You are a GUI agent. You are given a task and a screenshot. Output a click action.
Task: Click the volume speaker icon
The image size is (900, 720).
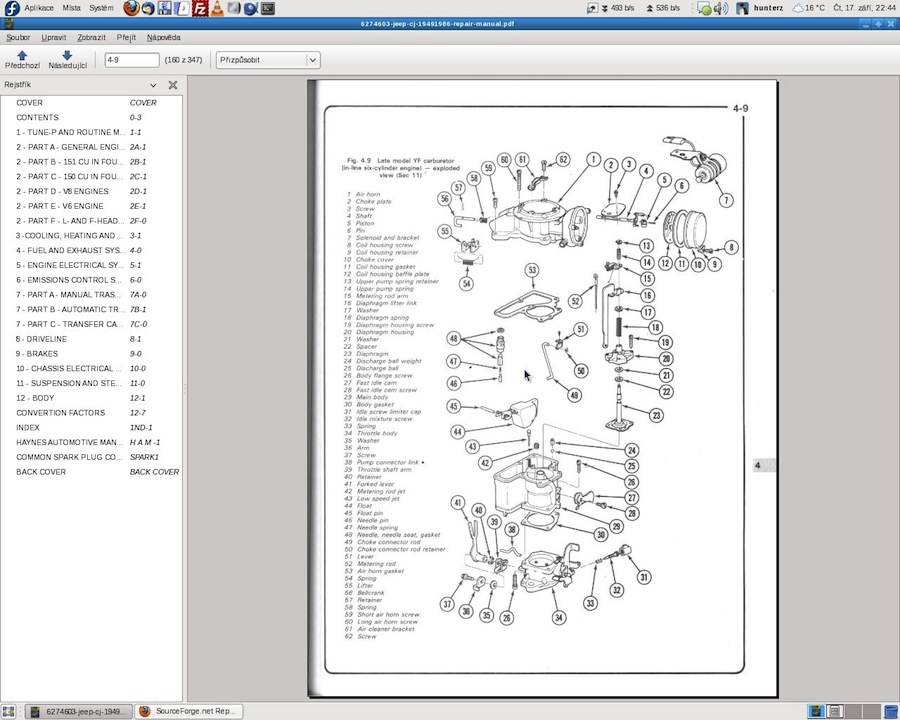coord(721,8)
